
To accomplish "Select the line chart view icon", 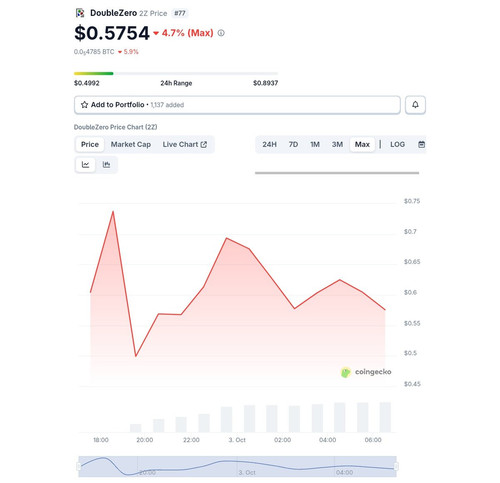I will pos(85,165).
